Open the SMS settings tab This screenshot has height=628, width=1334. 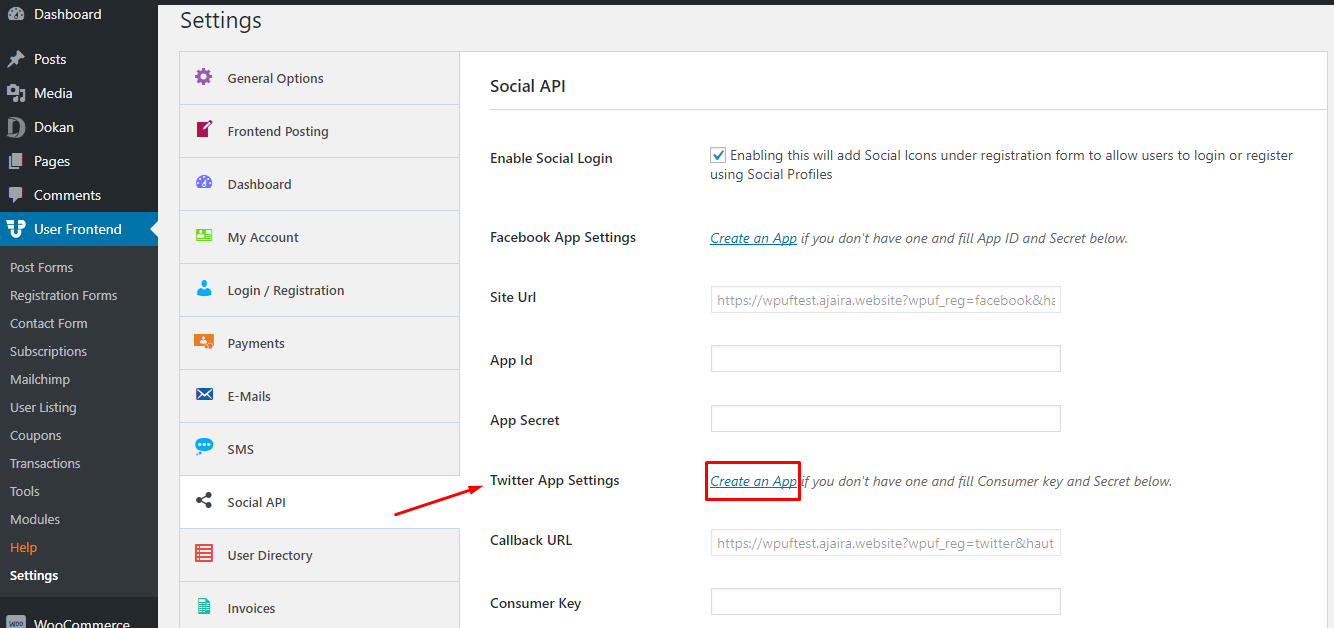(319, 449)
